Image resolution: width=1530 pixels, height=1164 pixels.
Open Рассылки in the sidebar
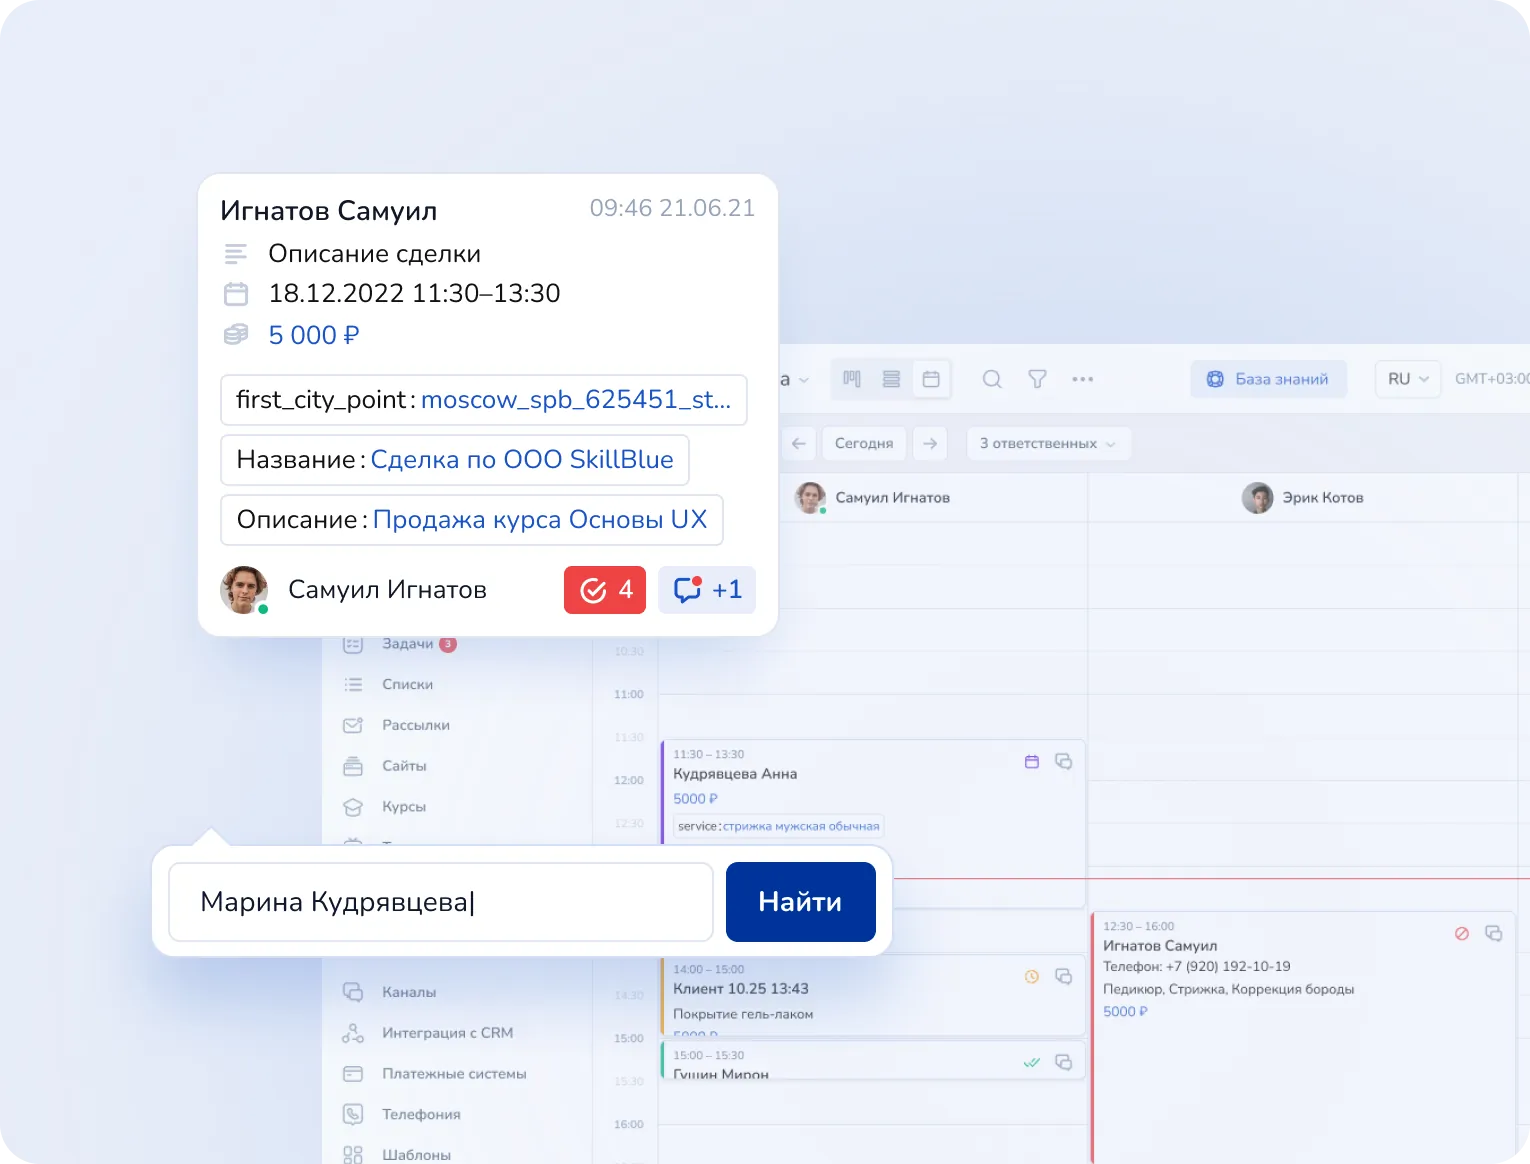pyautogui.click(x=415, y=725)
